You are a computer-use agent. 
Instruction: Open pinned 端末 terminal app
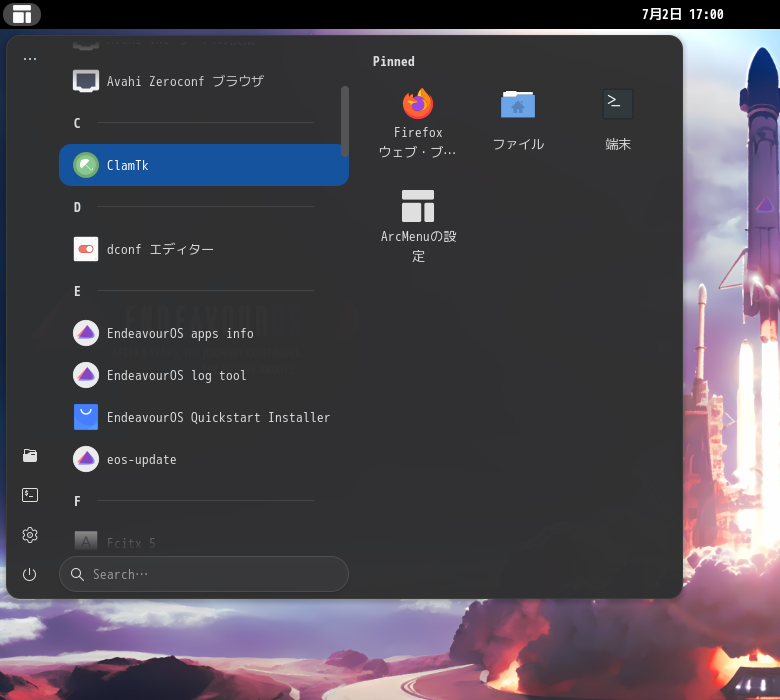pos(618,121)
